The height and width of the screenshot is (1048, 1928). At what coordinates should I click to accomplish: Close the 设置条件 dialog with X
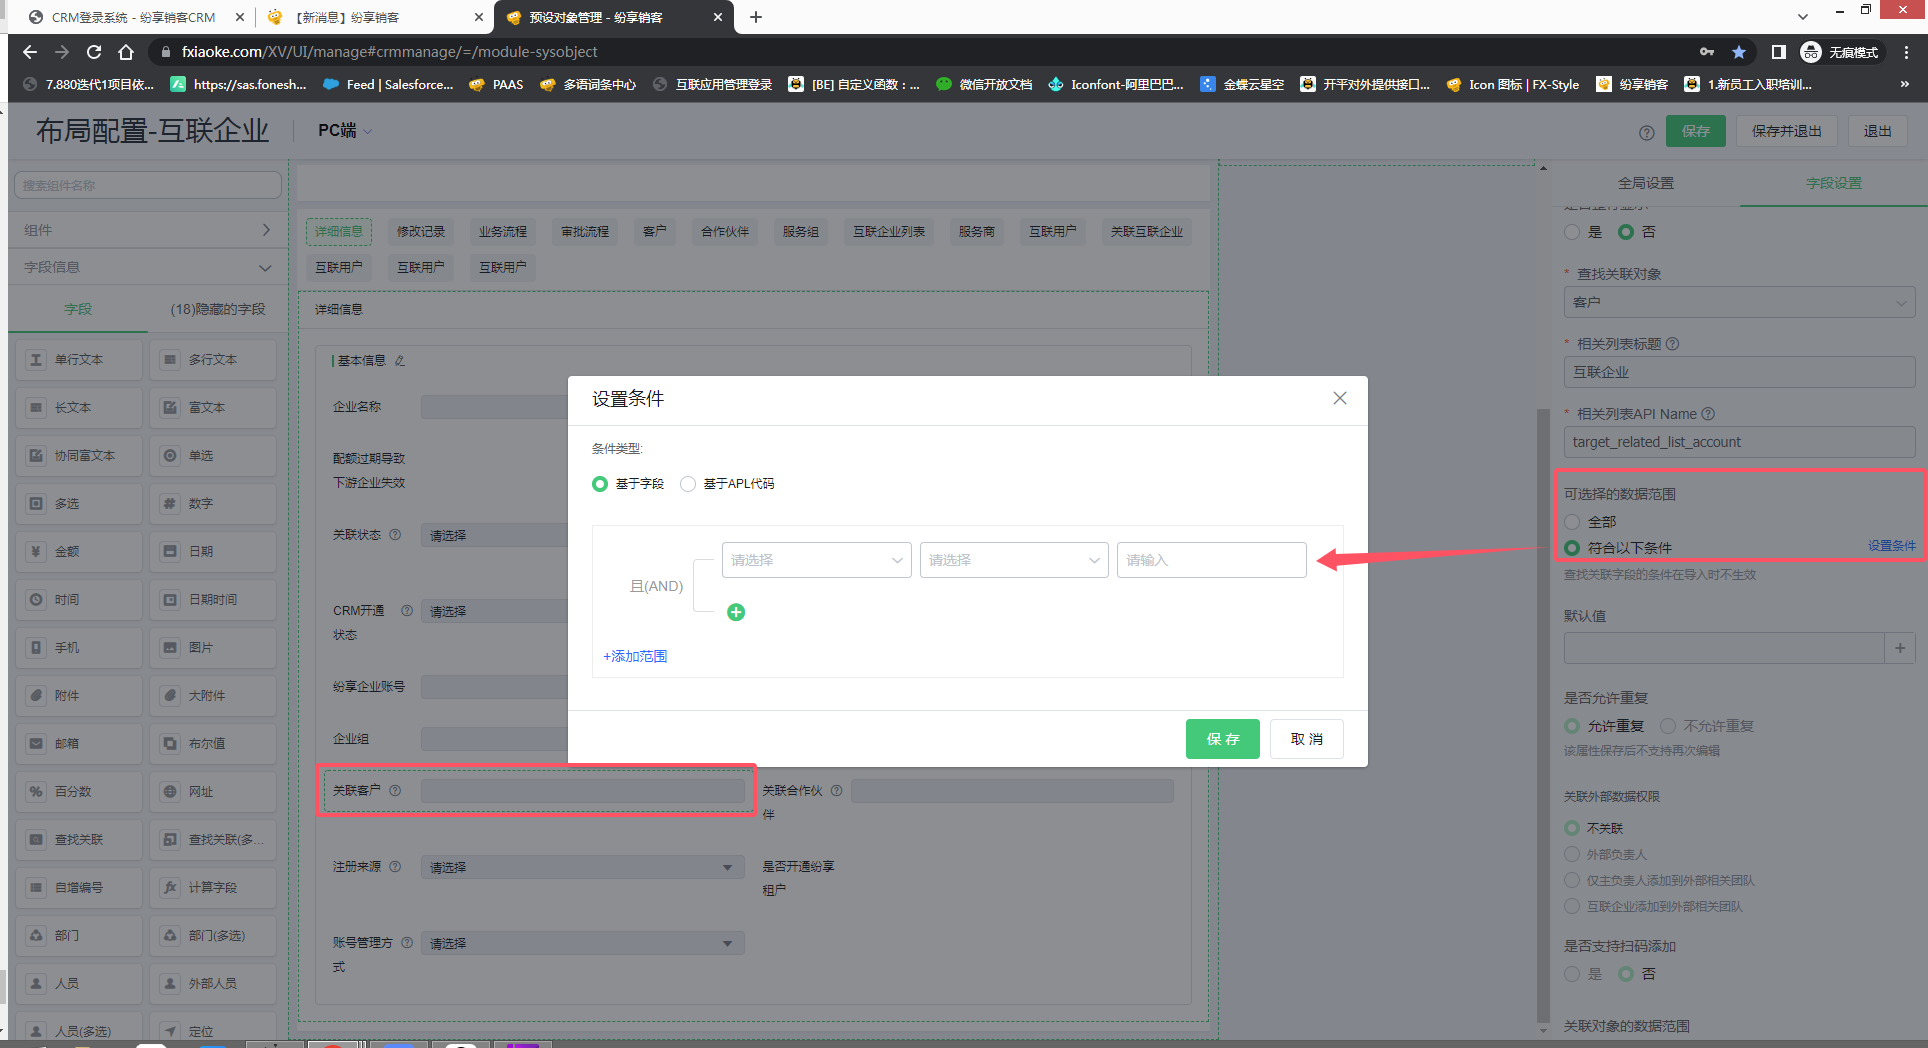[1340, 398]
